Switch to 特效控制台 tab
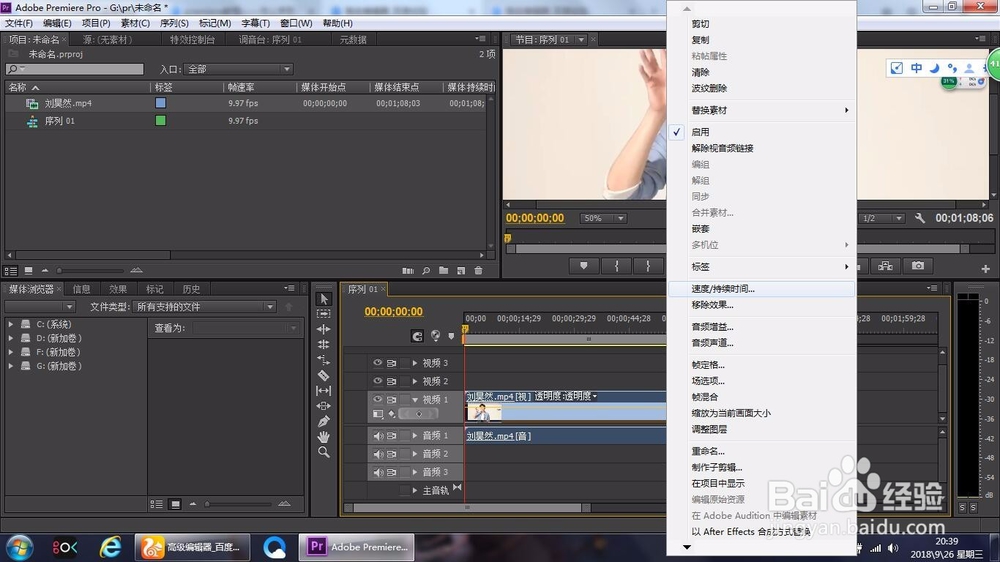This screenshot has height=562, width=1000. (x=192, y=40)
